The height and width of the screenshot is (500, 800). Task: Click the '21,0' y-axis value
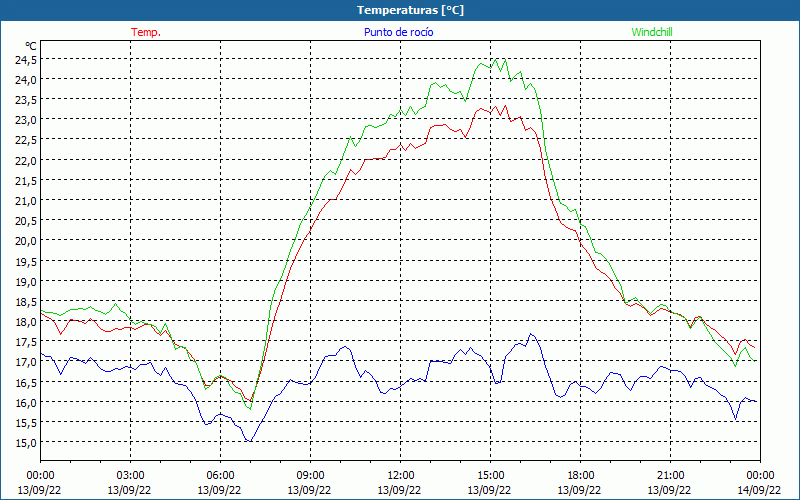coord(26,201)
